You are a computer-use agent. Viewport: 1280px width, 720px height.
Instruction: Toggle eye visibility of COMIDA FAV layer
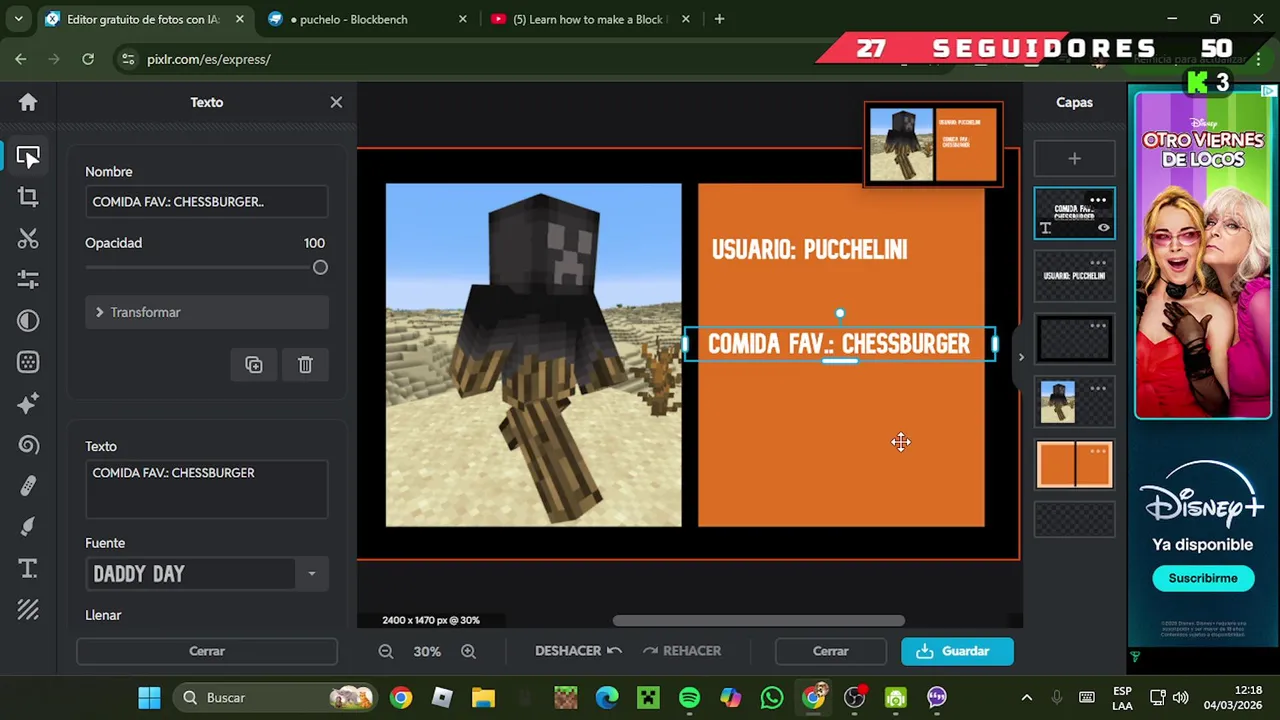tap(1103, 228)
